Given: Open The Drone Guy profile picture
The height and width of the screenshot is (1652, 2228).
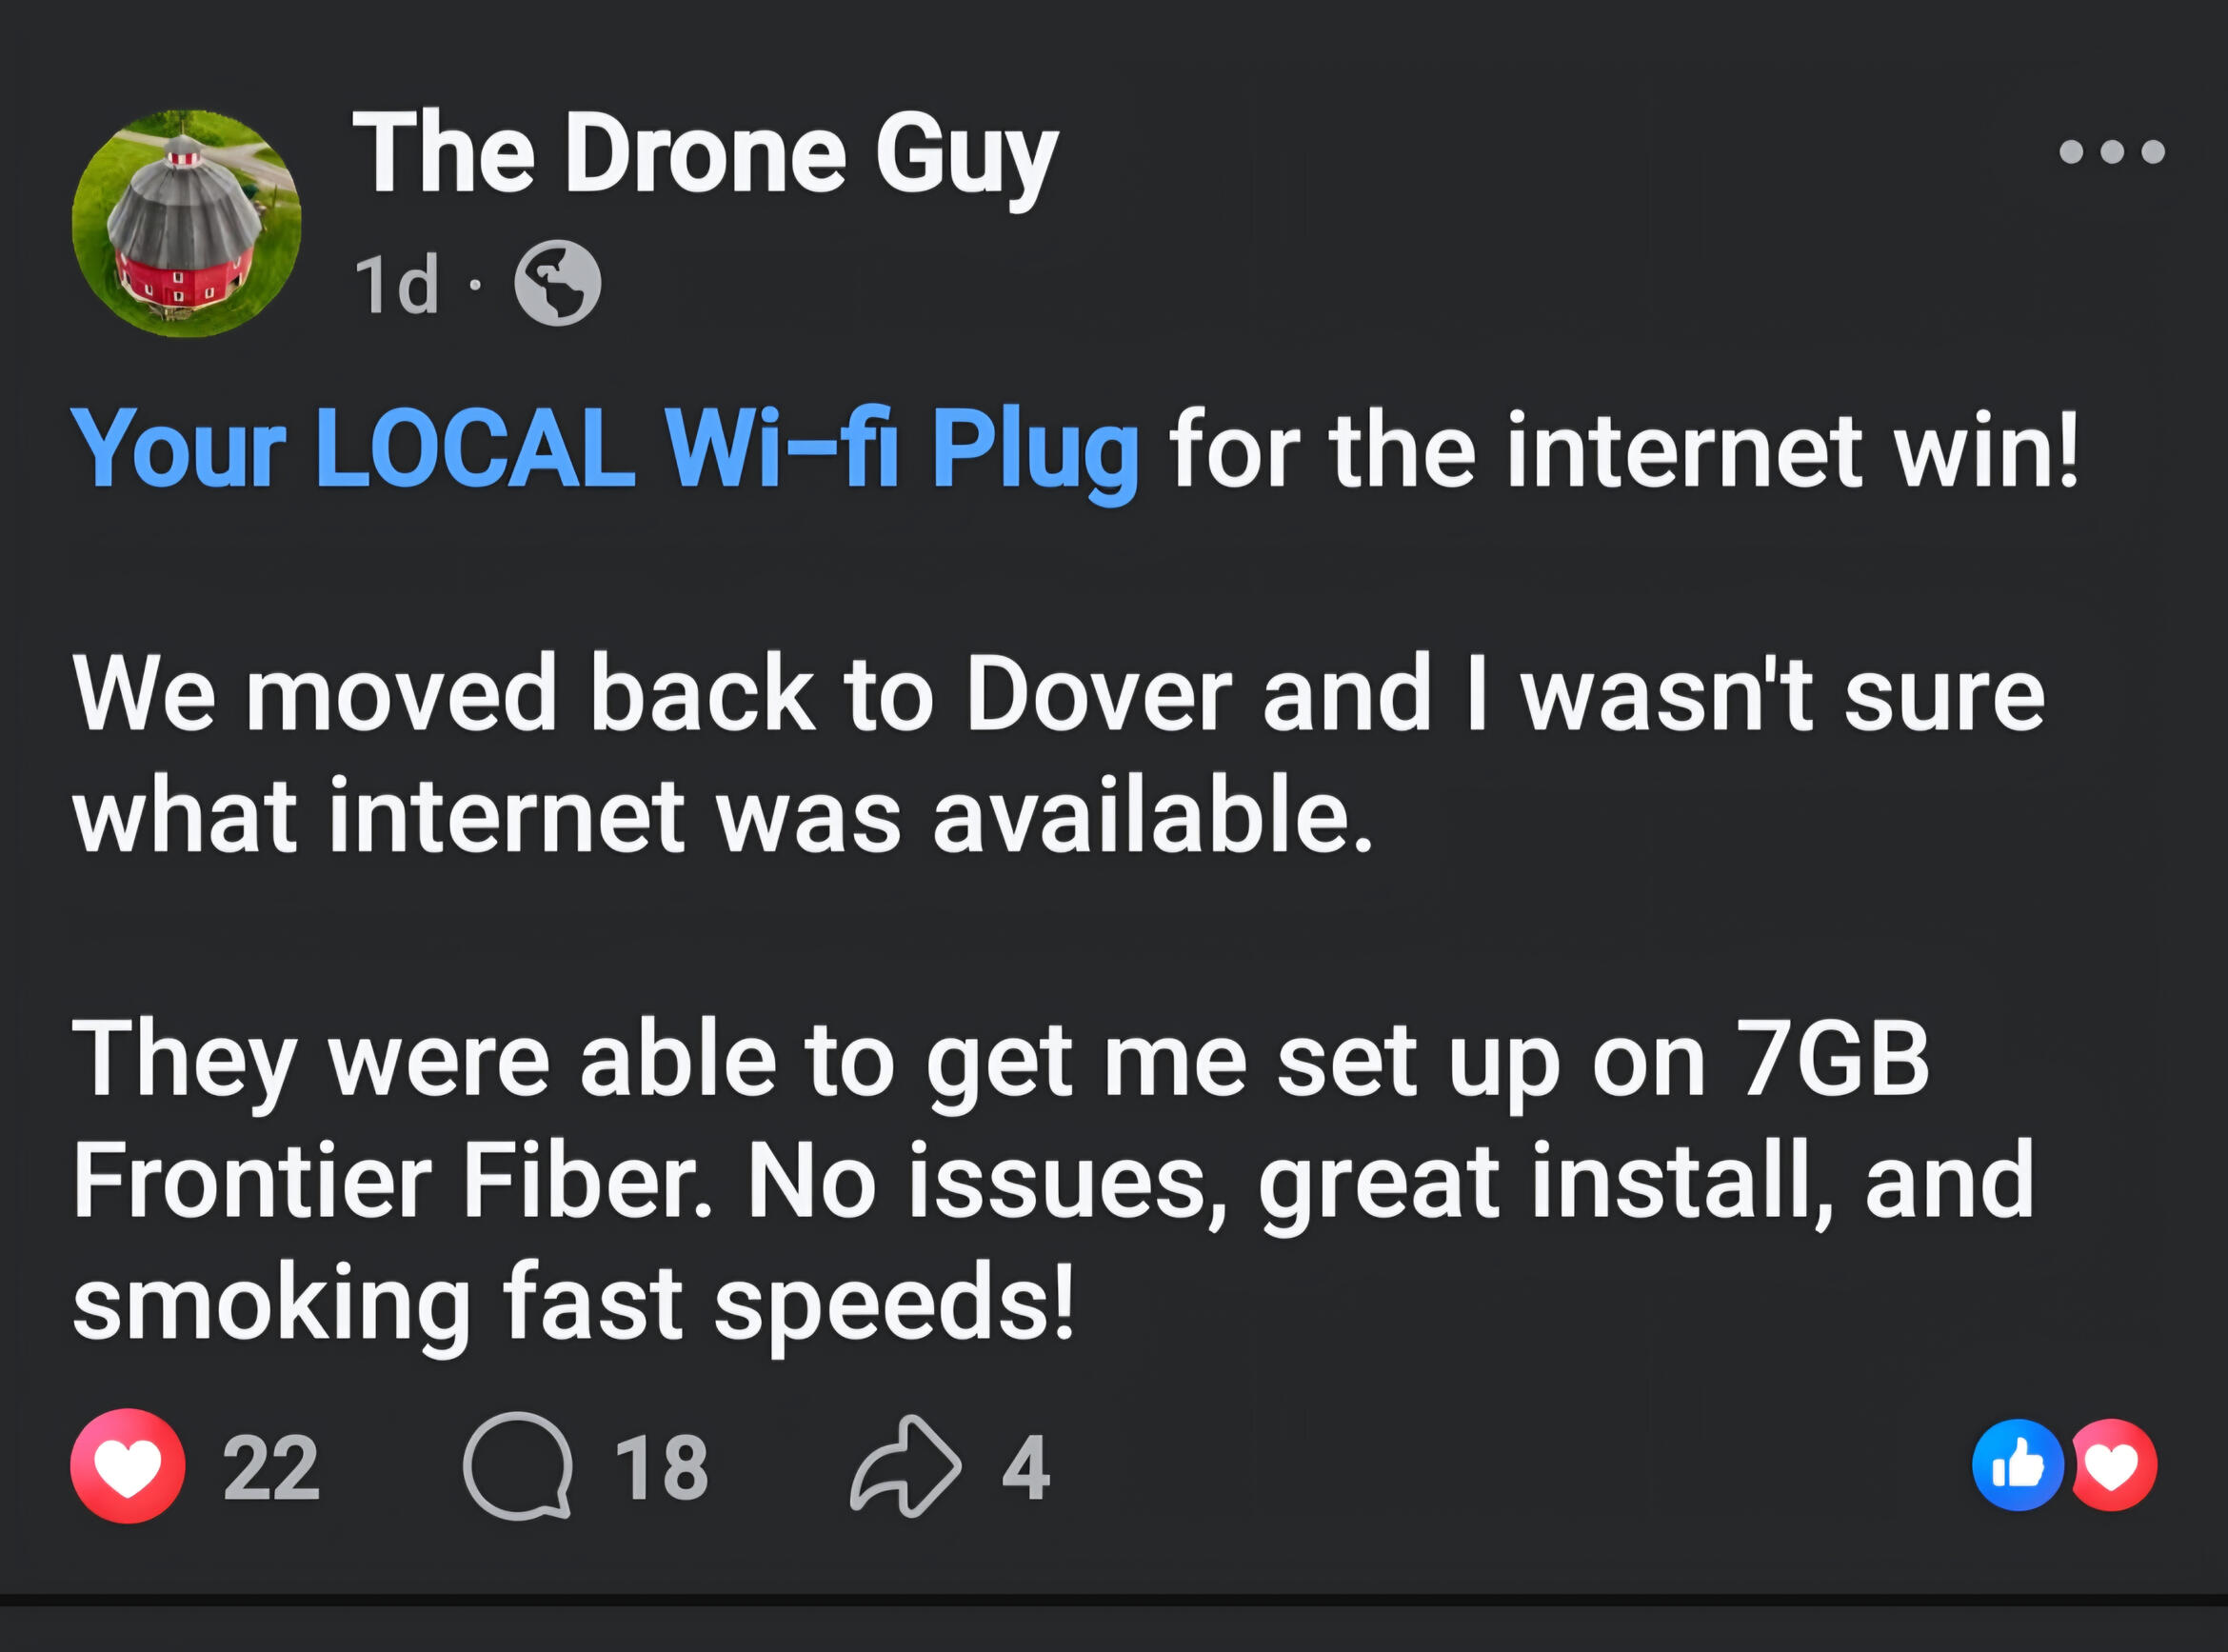Looking at the screenshot, I should [x=187, y=223].
